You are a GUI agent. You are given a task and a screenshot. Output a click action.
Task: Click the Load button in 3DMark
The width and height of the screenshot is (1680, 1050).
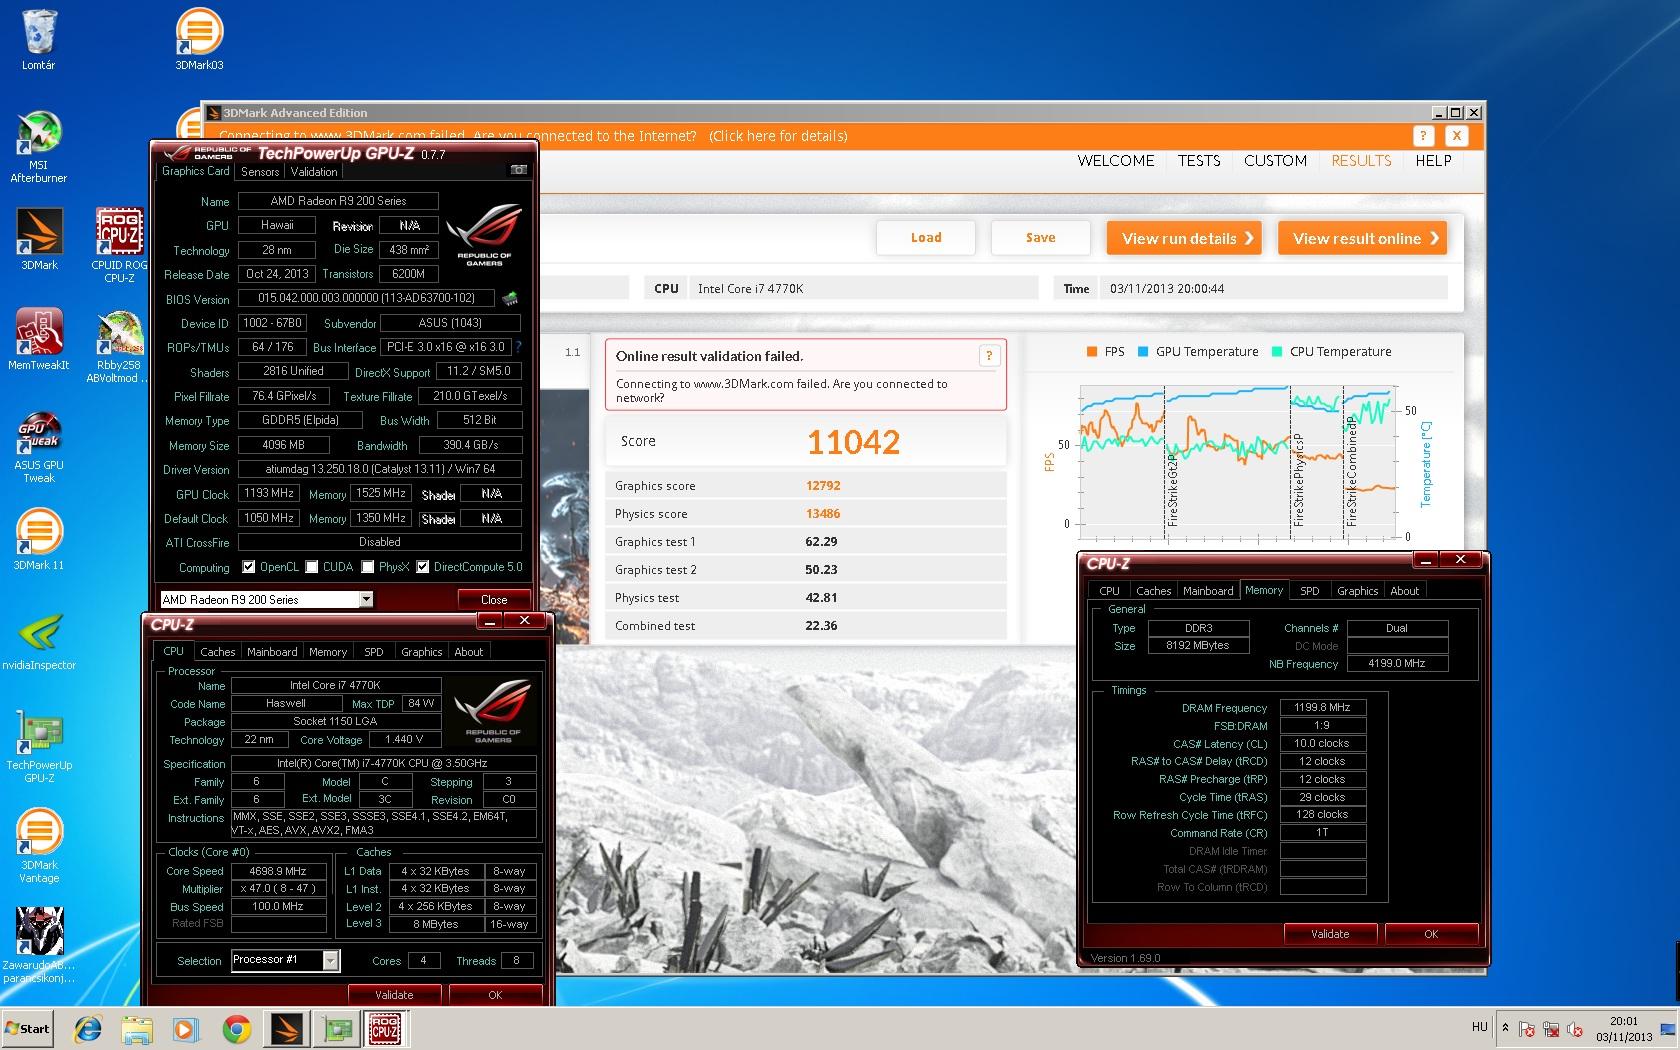[926, 238]
